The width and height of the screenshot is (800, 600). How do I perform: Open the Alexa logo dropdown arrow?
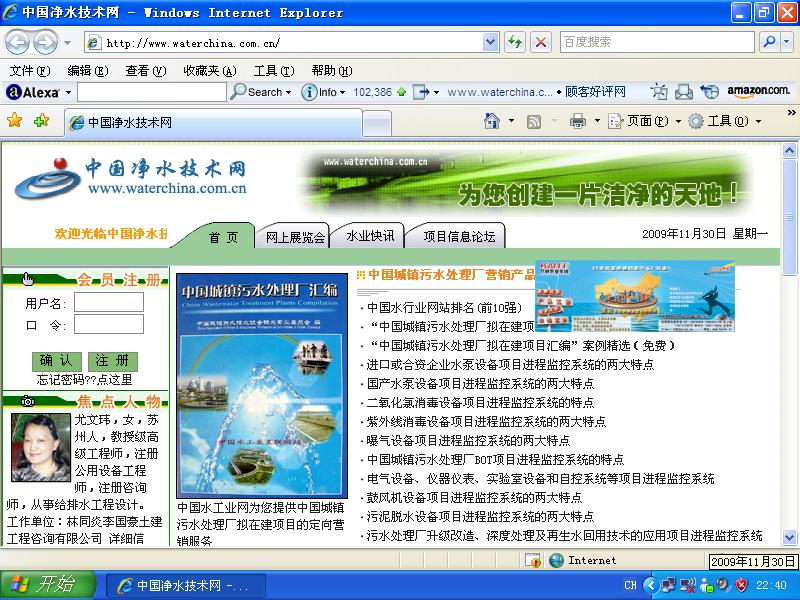pyautogui.click(x=68, y=93)
